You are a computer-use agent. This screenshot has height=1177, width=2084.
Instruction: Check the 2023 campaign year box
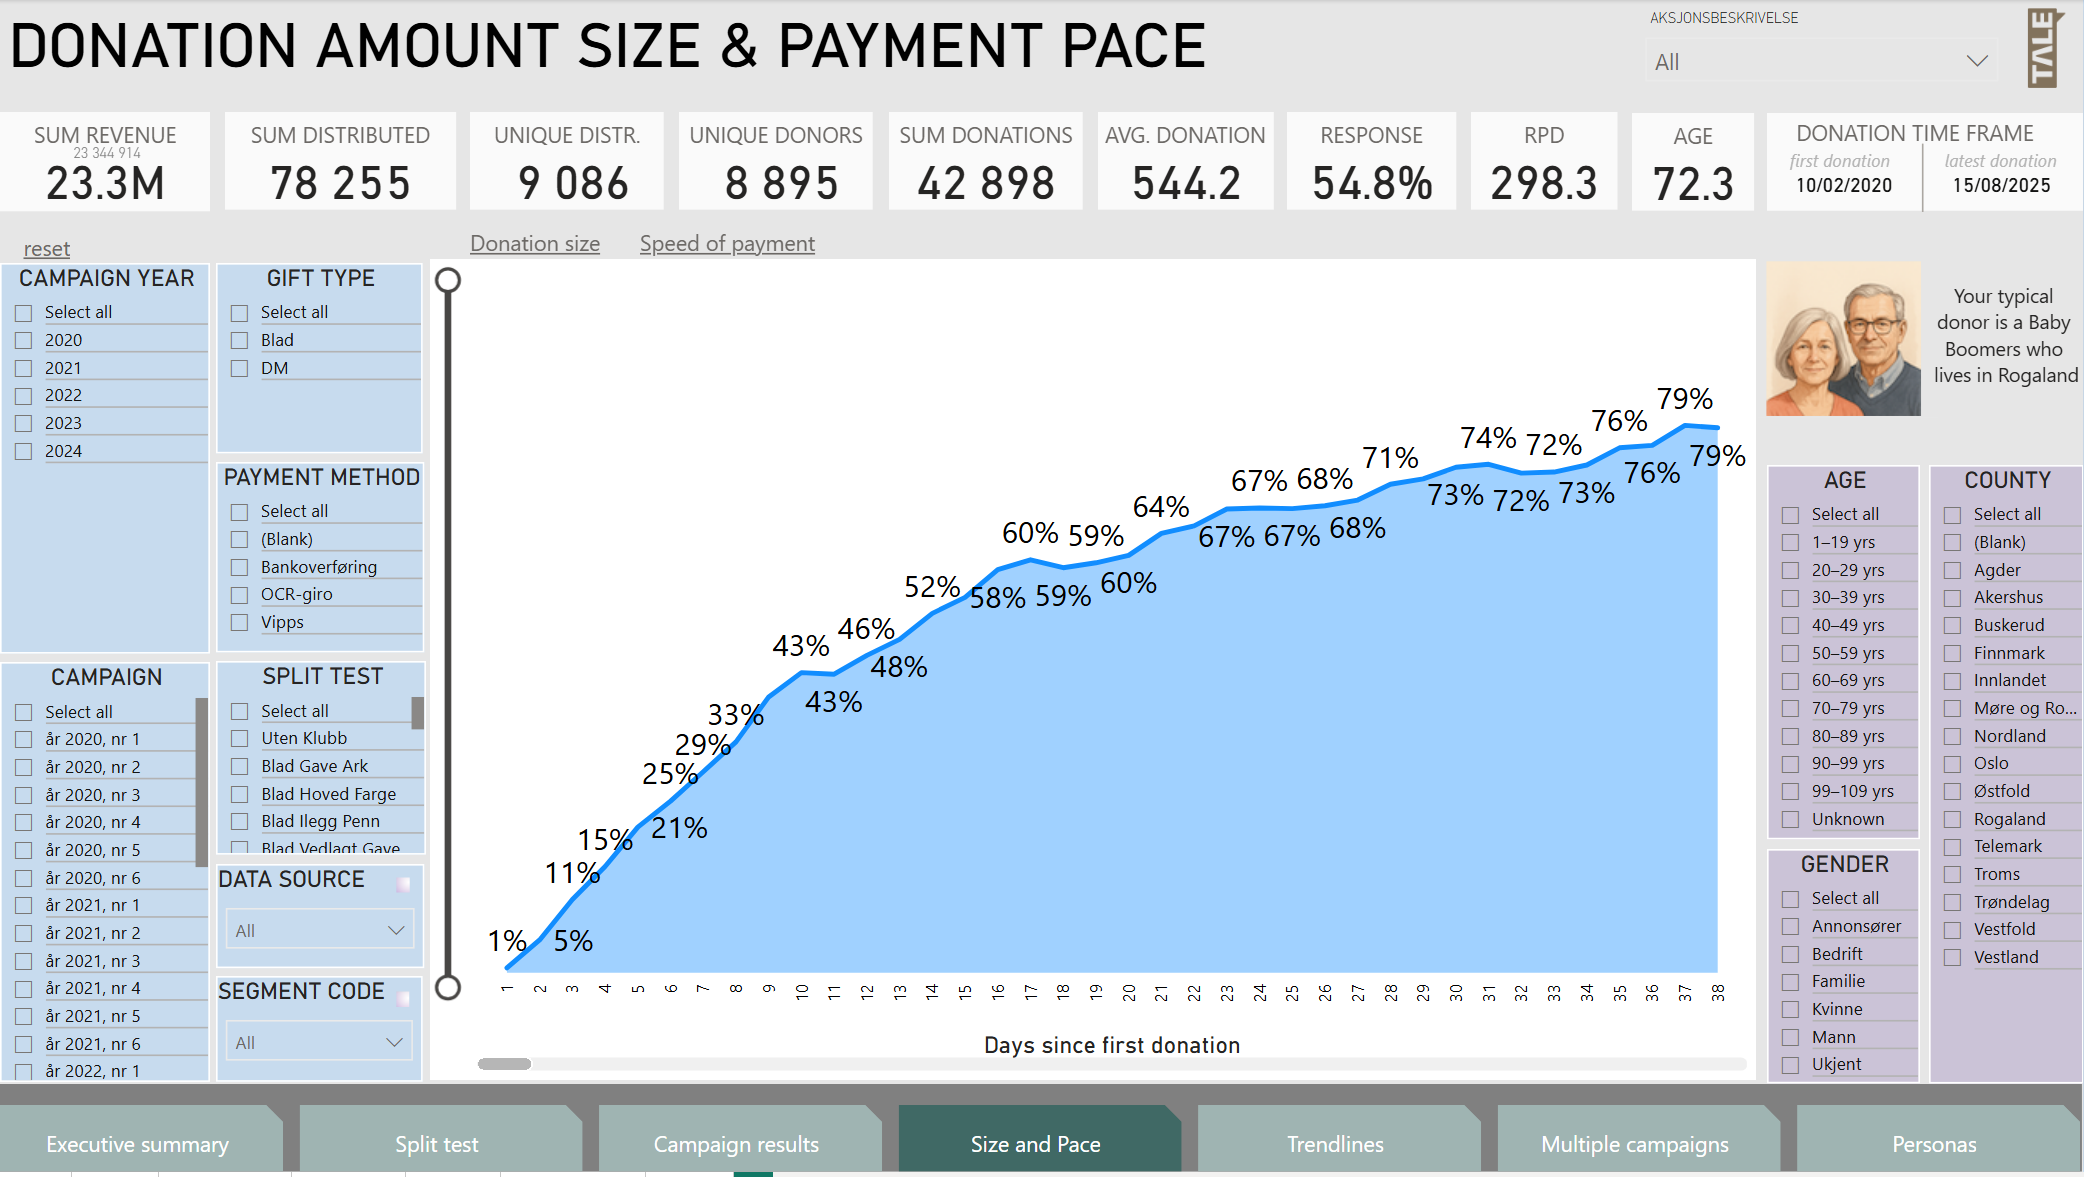click(x=24, y=423)
